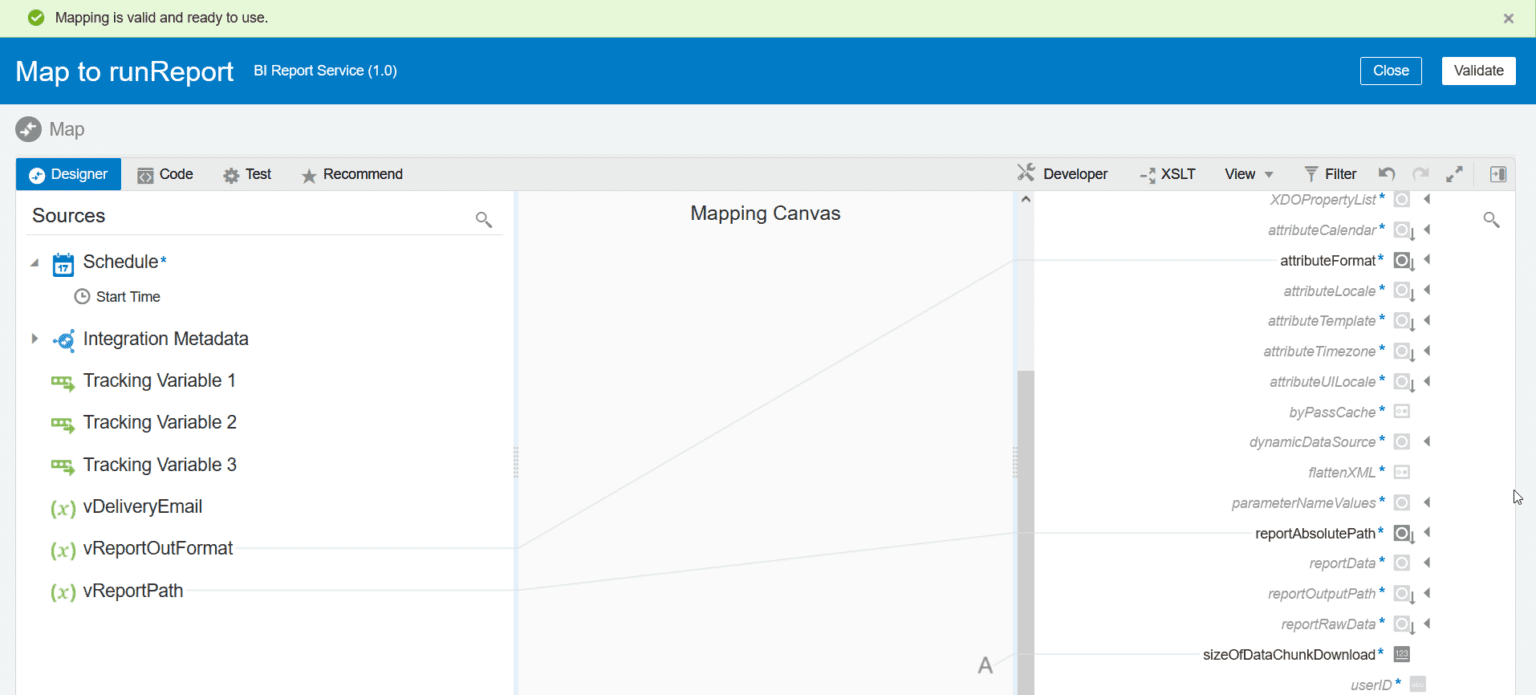Expand the Integration Metadata node
The width and height of the screenshot is (1536, 695).
[x=34, y=339]
